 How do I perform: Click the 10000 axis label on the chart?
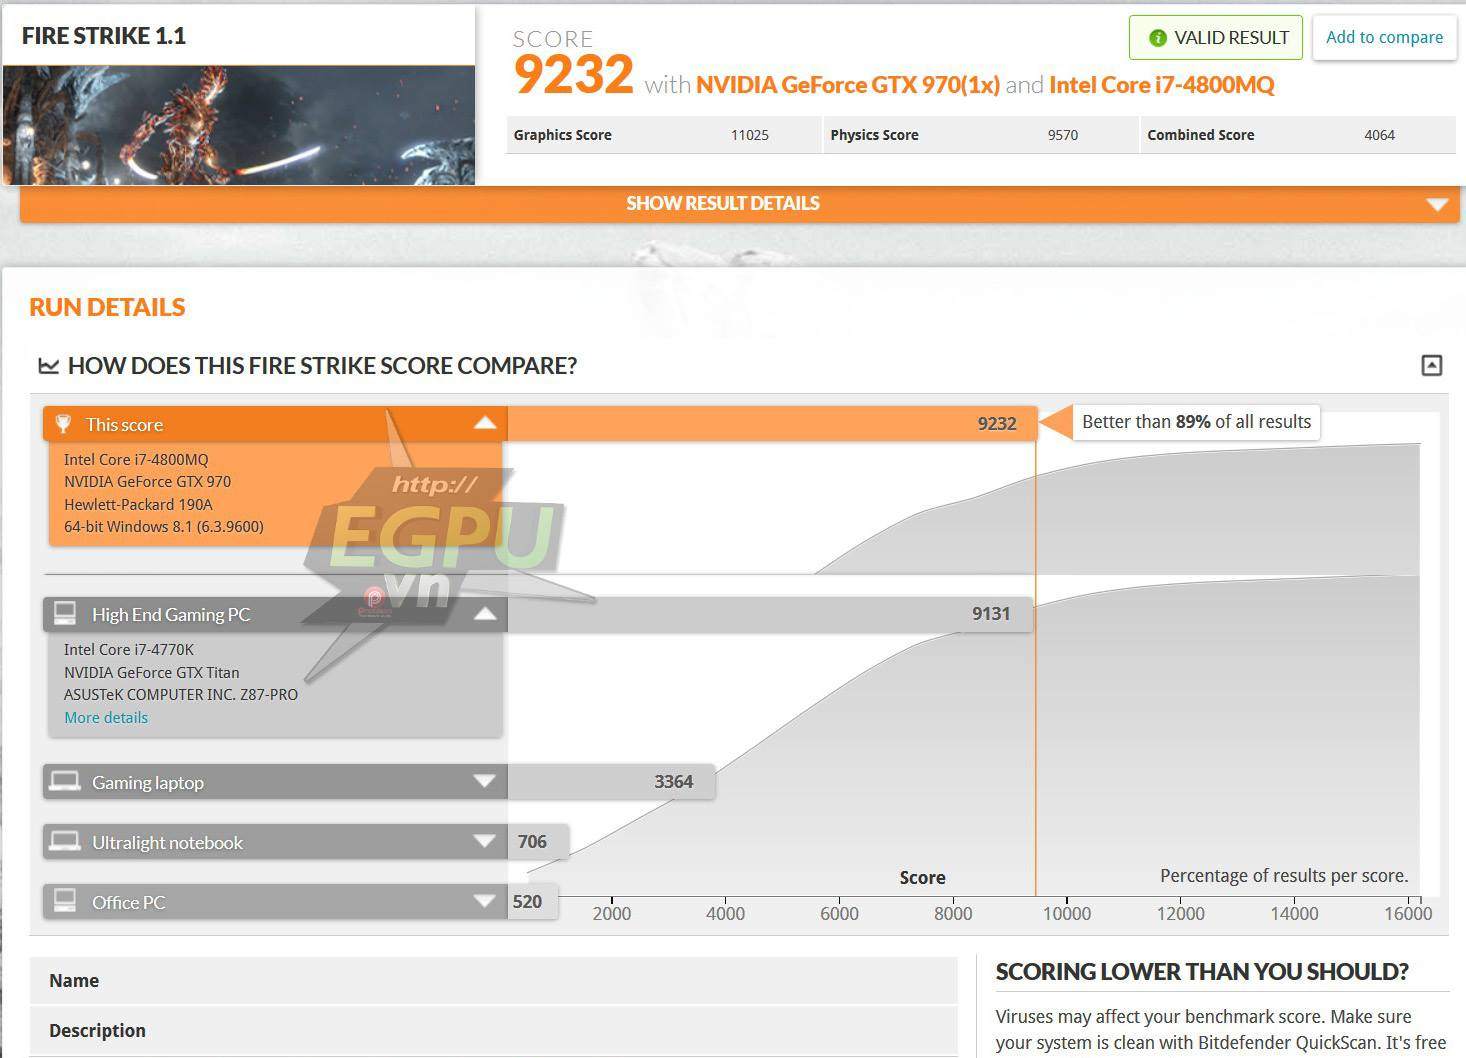point(1067,913)
